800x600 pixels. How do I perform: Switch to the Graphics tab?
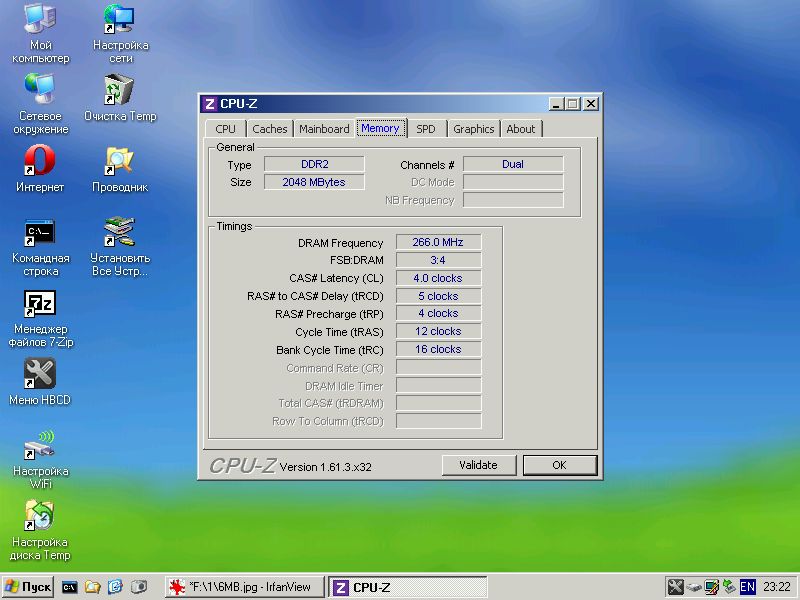click(x=474, y=129)
